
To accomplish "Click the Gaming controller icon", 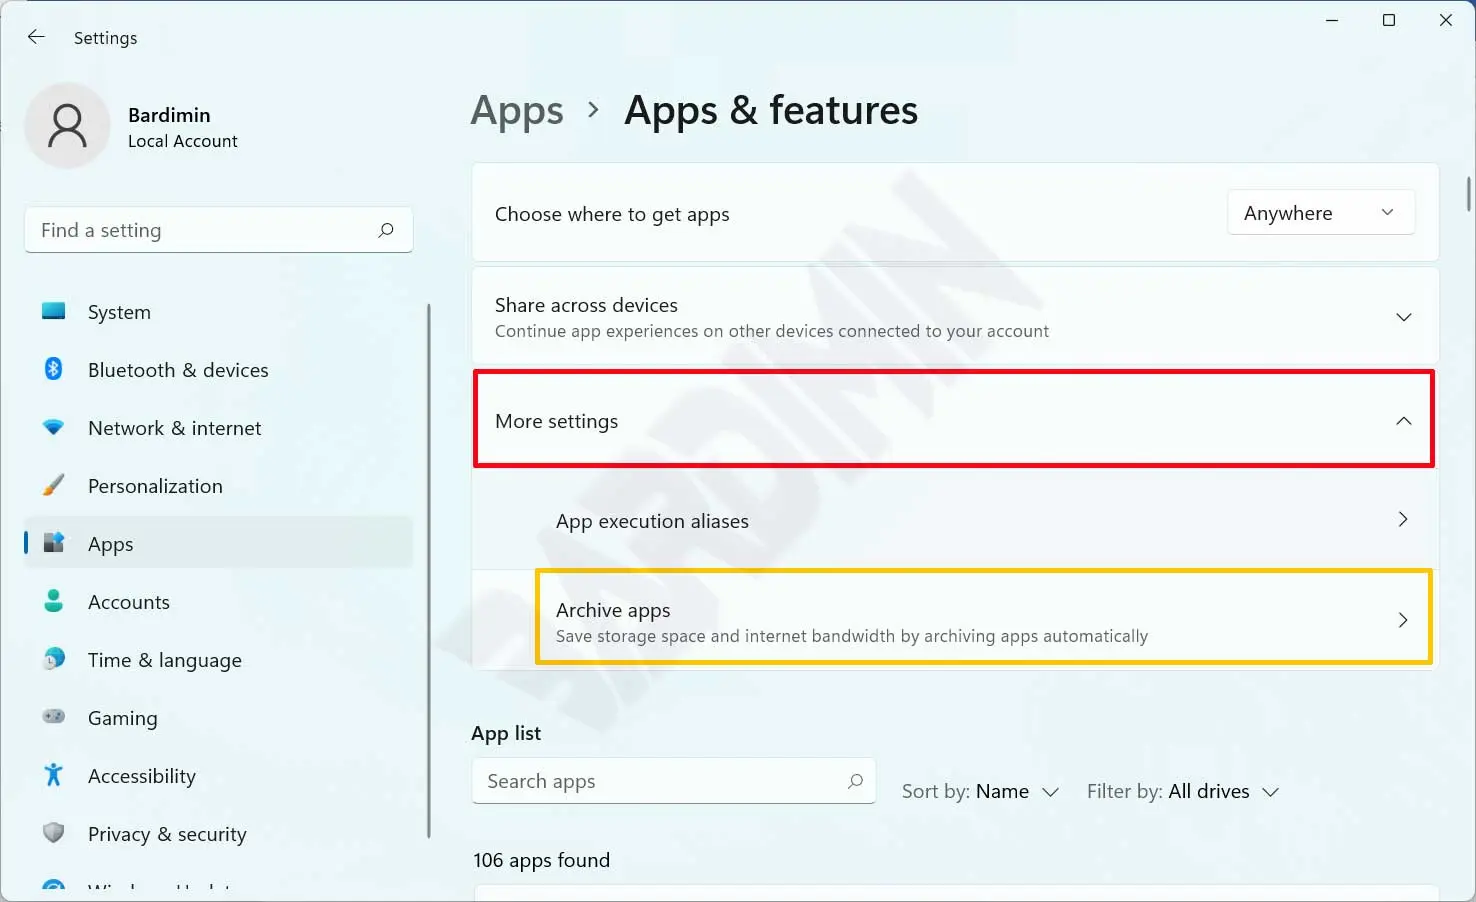I will point(54,717).
